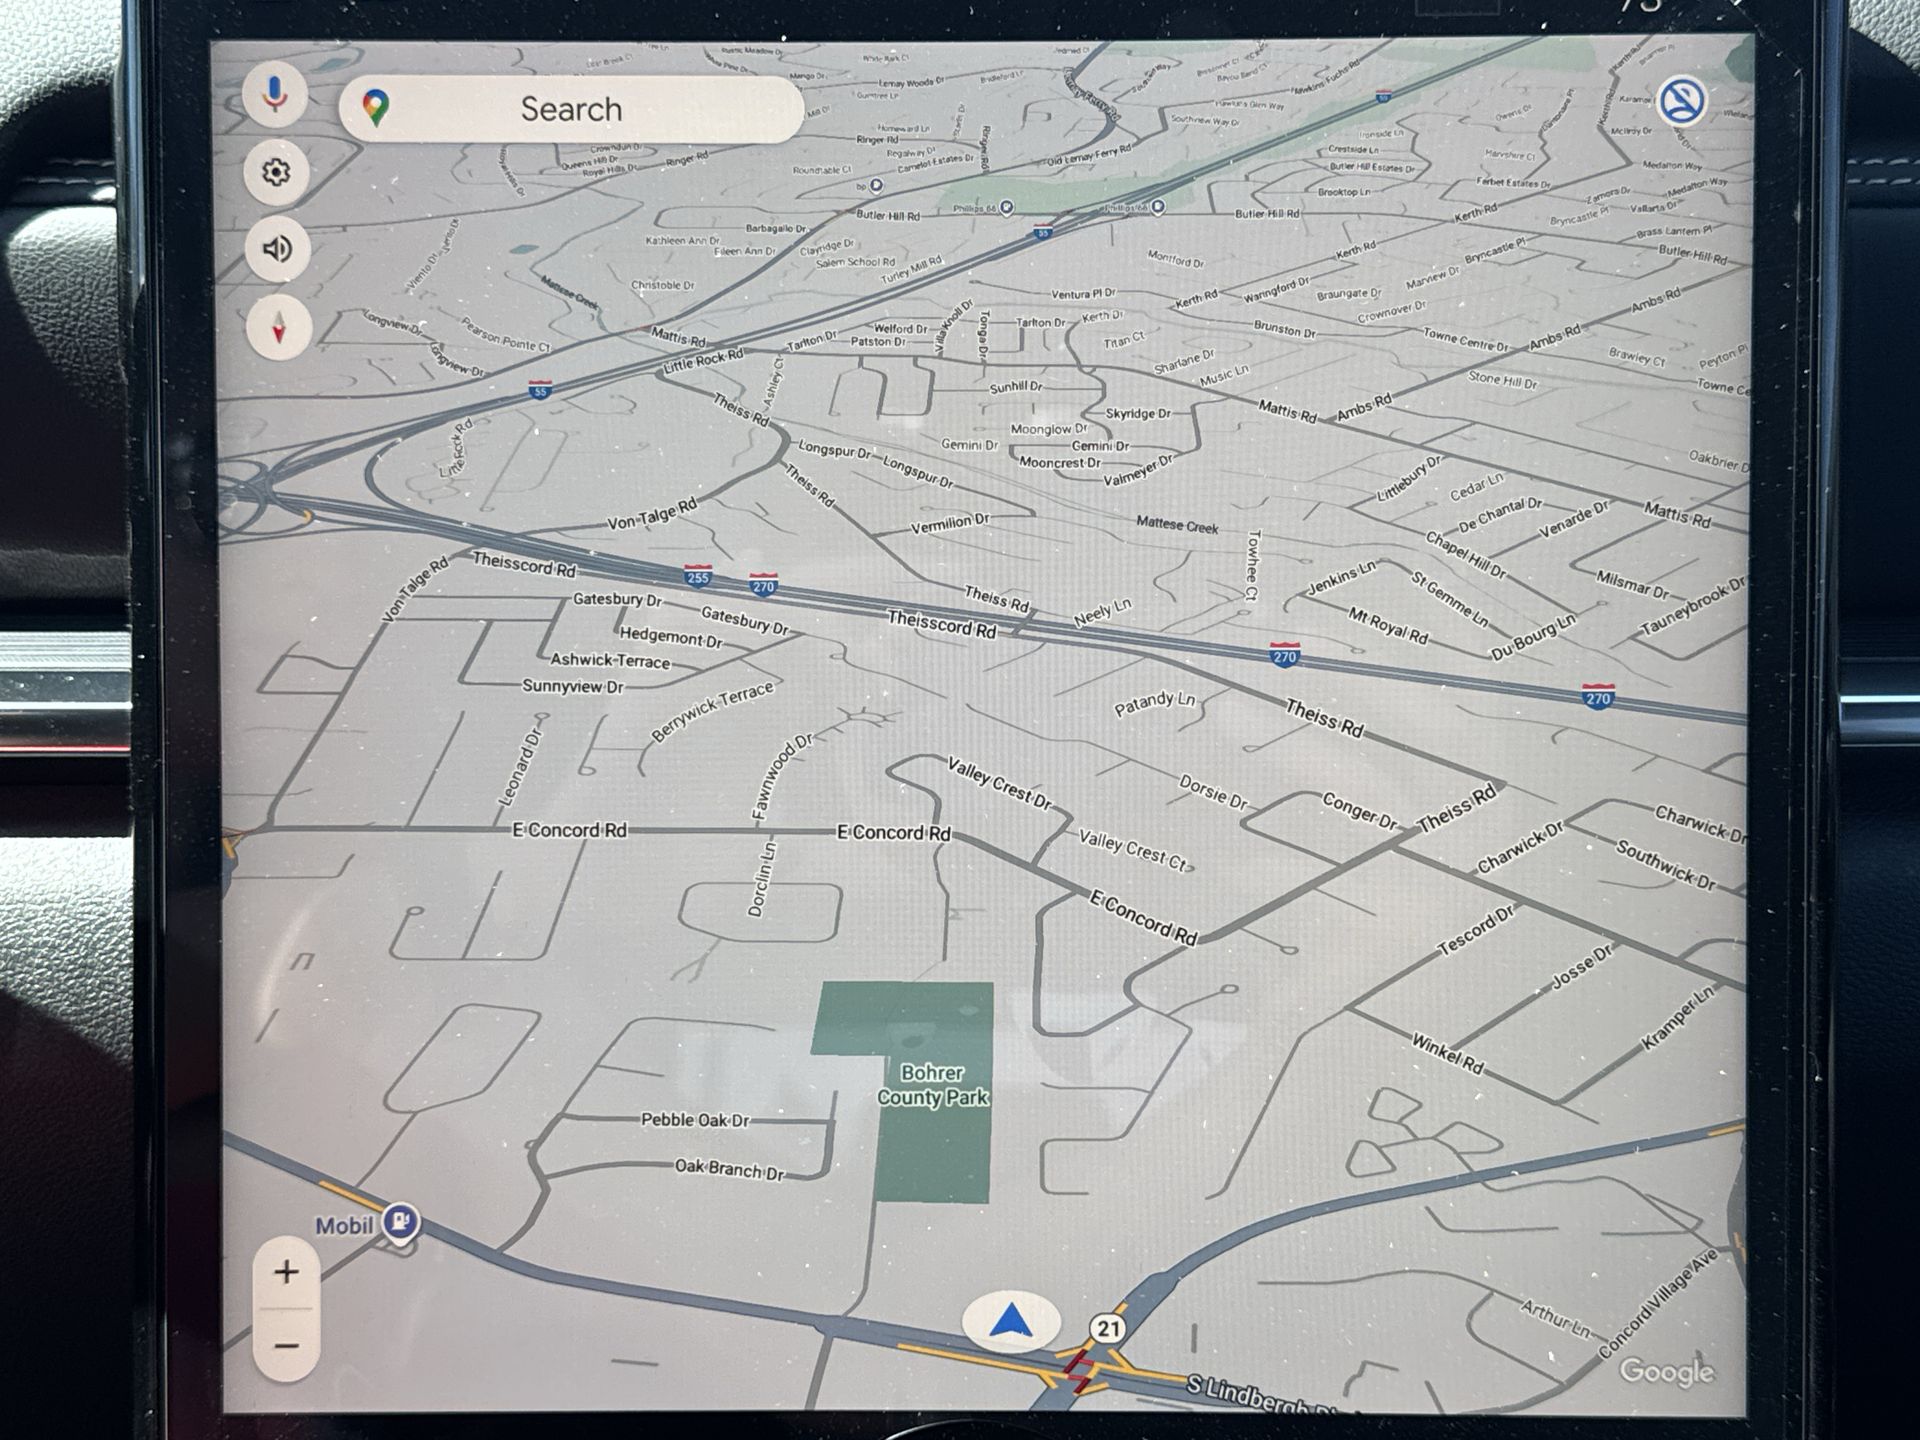
Task: Tap the Mattese Creek label
Action: click(1177, 525)
